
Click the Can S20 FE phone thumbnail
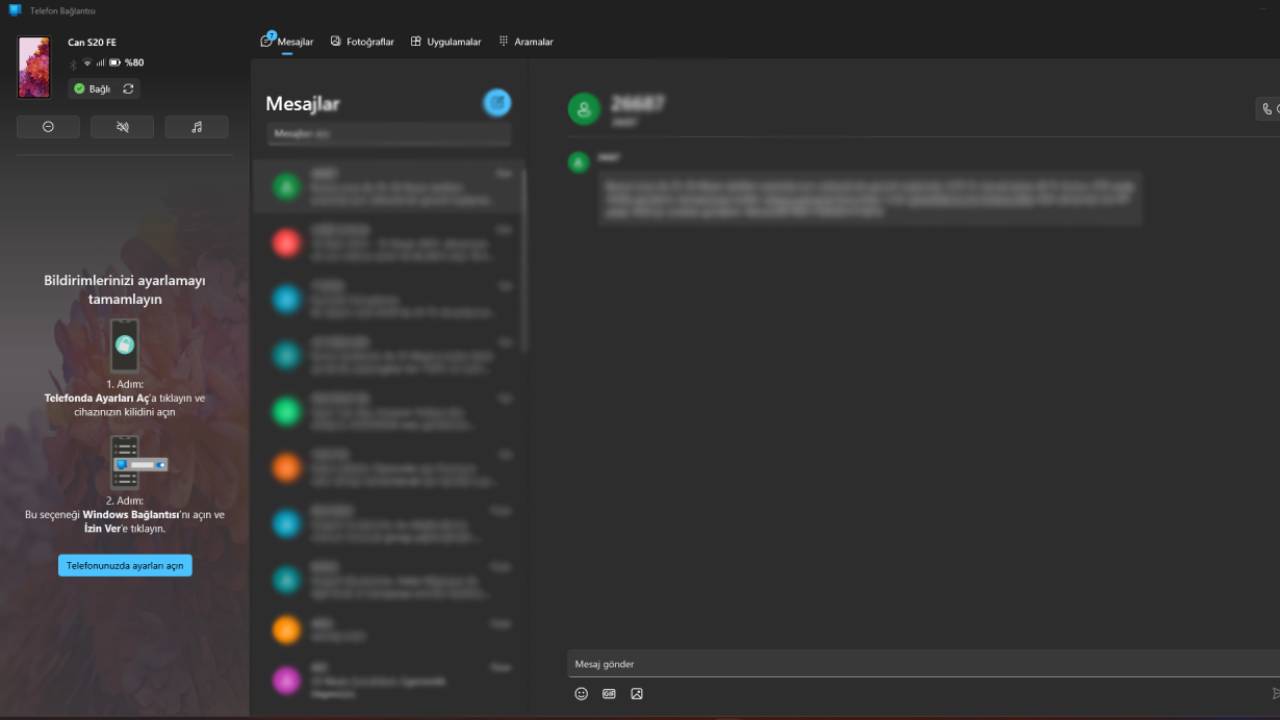(x=34, y=67)
